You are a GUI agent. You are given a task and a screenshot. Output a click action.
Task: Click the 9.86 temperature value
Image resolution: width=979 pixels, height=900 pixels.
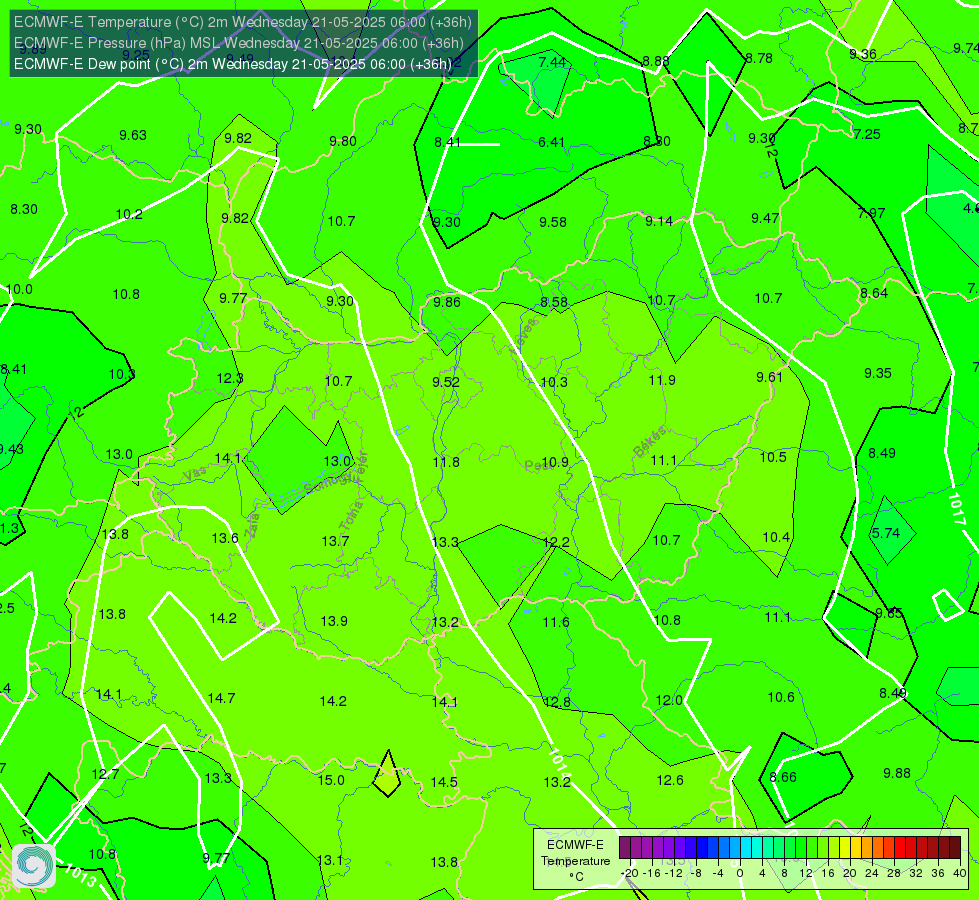point(447,302)
